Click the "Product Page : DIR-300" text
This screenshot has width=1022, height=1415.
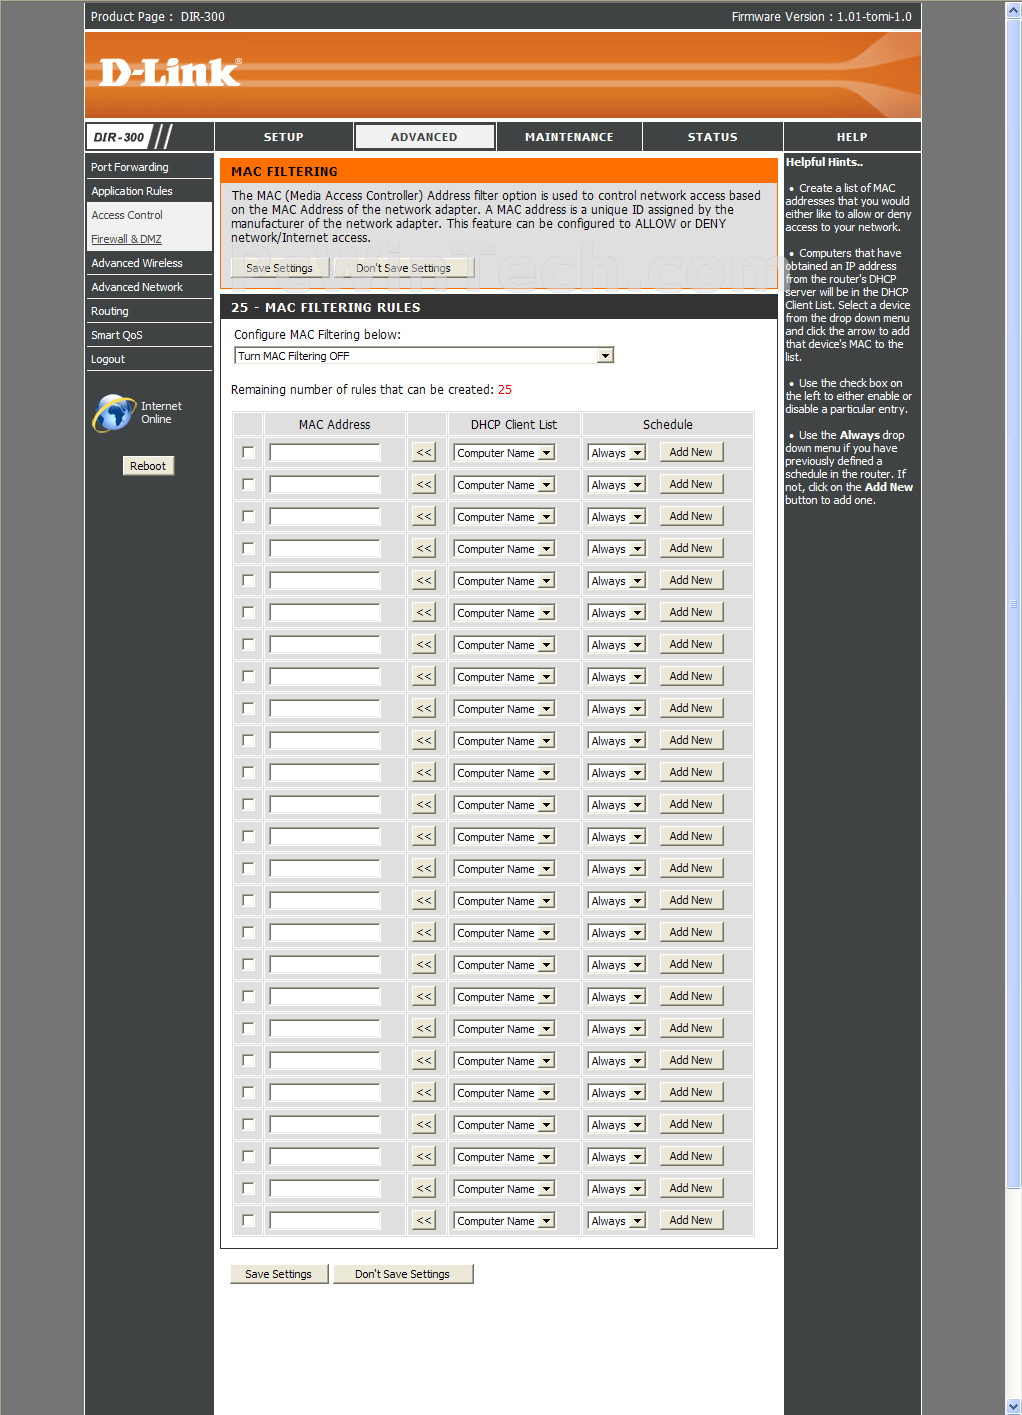[x=158, y=17]
